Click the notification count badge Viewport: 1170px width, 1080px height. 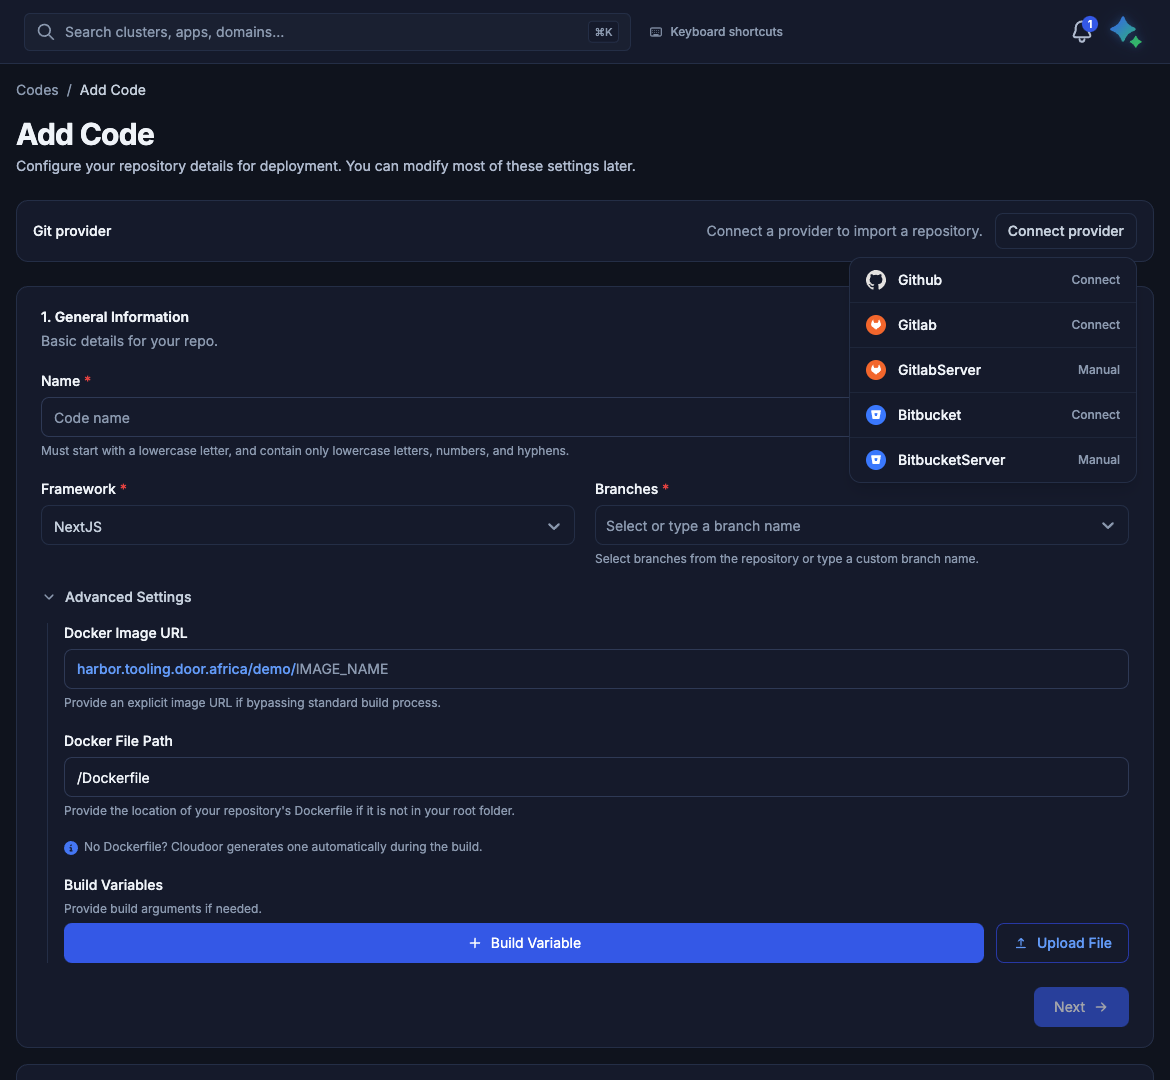pos(1089,25)
